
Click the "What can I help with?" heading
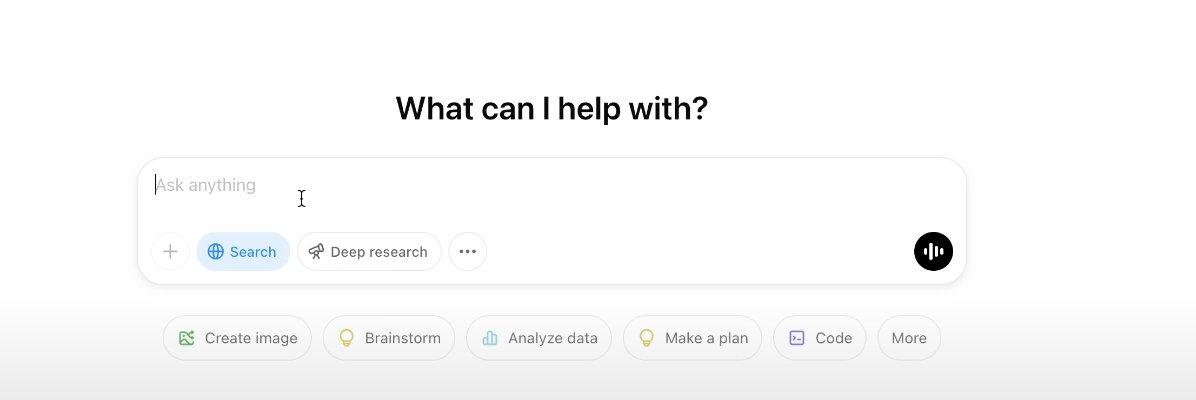point(551,108)
